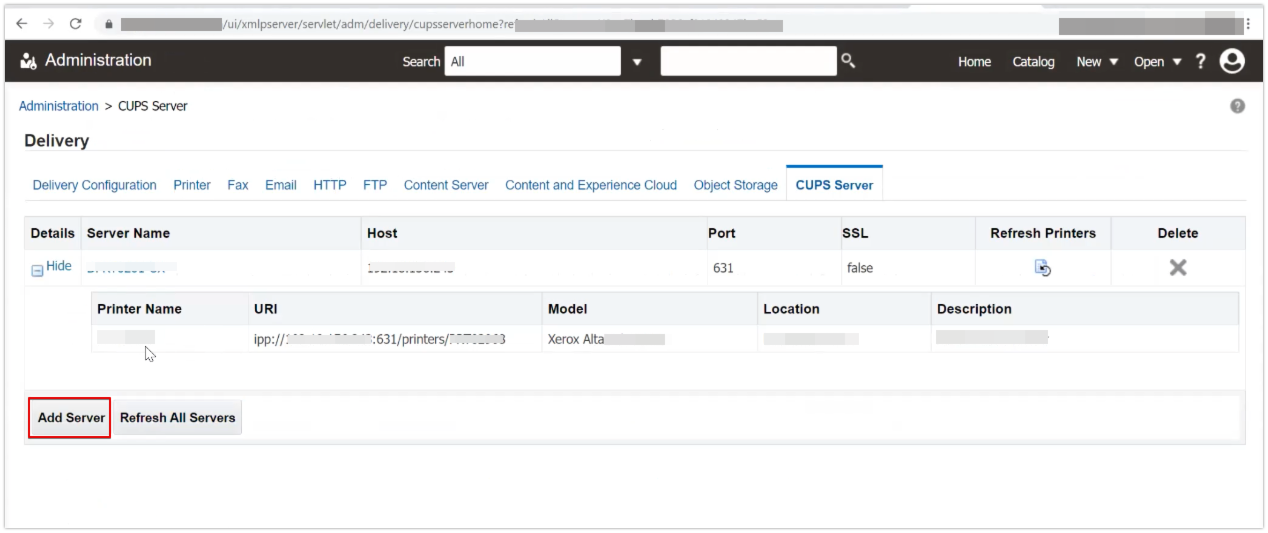This screenshot has width=1268, height=533.
Task: Open Content and Experience Cloud tab
Action: click(591, 185)
